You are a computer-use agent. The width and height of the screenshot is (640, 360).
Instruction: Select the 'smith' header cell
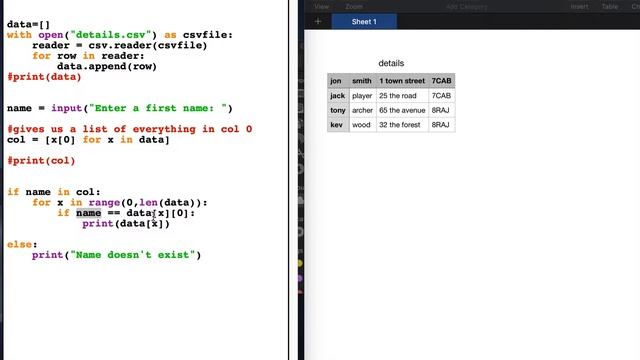[362, 81]
